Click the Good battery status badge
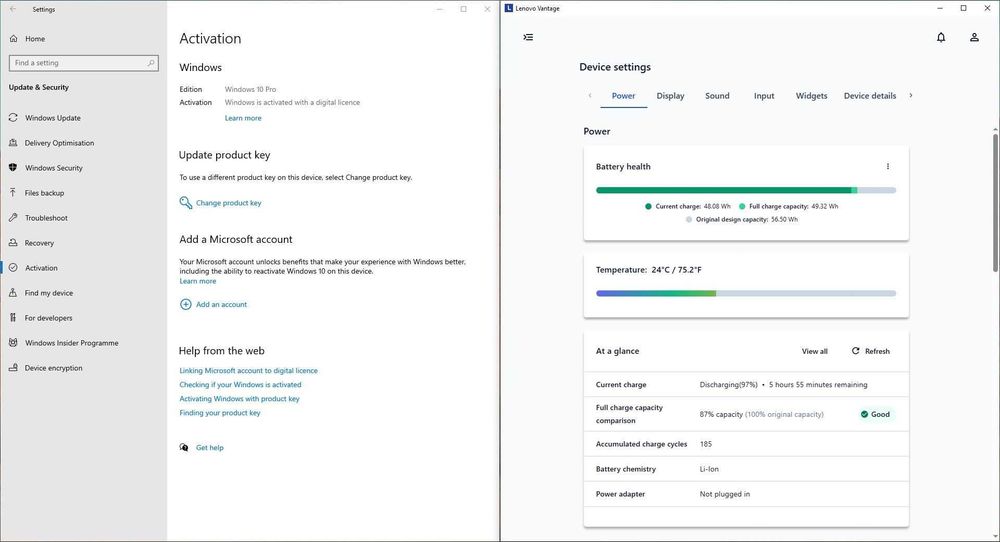Screen dimensions: 1000x542 tap(875, 414)
